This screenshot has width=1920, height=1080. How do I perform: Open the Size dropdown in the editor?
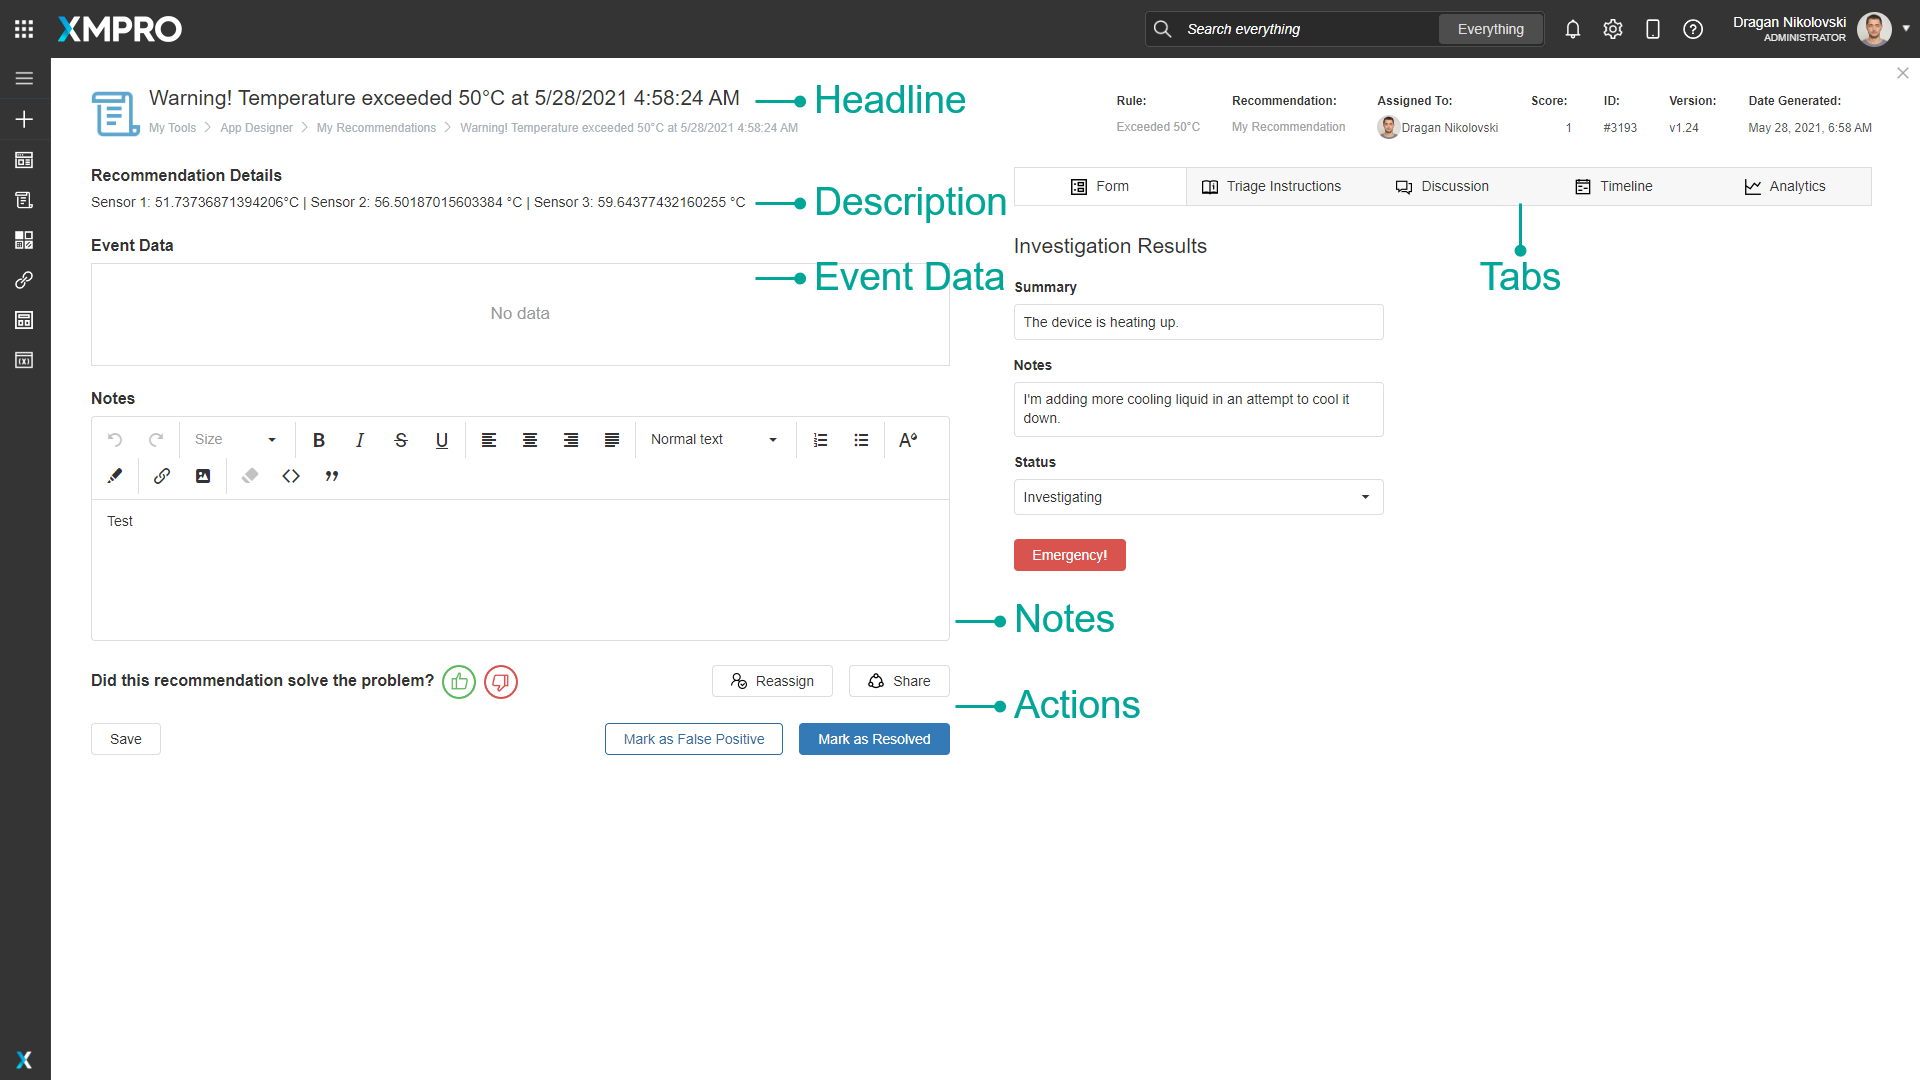click(236, 440)
